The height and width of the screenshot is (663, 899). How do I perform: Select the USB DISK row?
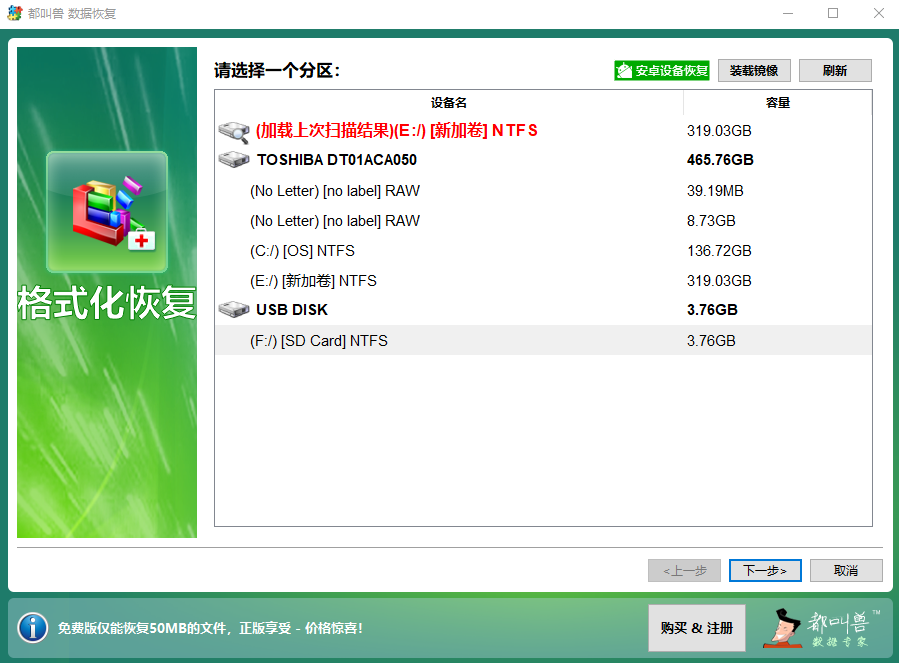(x=543, y=310)
